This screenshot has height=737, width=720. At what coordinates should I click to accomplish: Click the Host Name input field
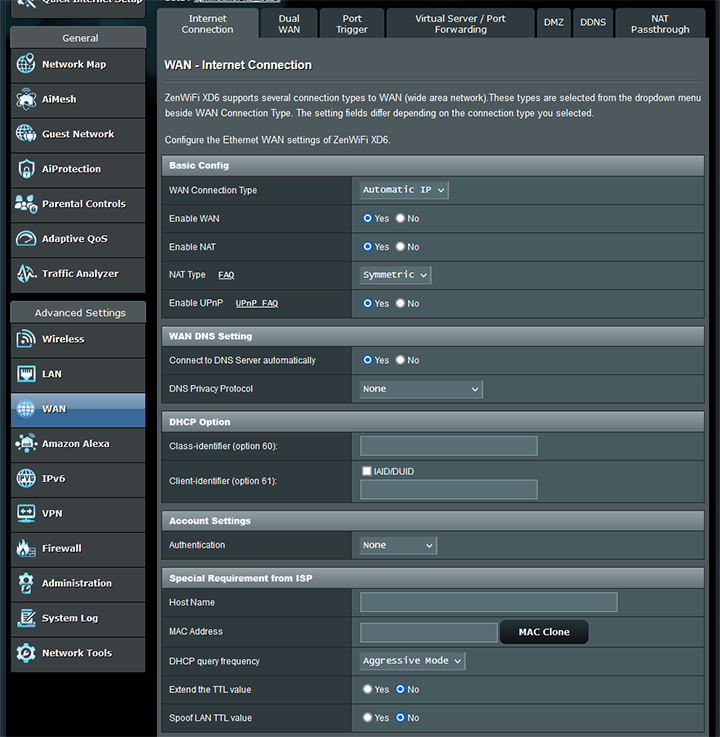[488, 602]
